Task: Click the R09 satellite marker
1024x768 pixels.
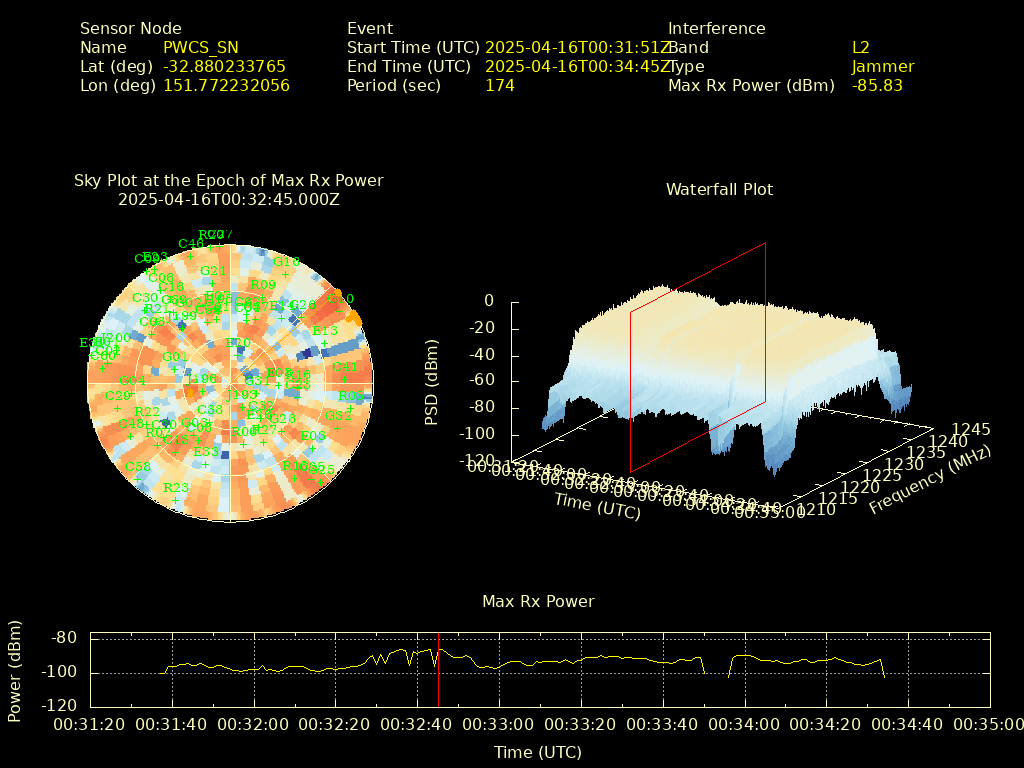Action: click(x=262, y=286)
